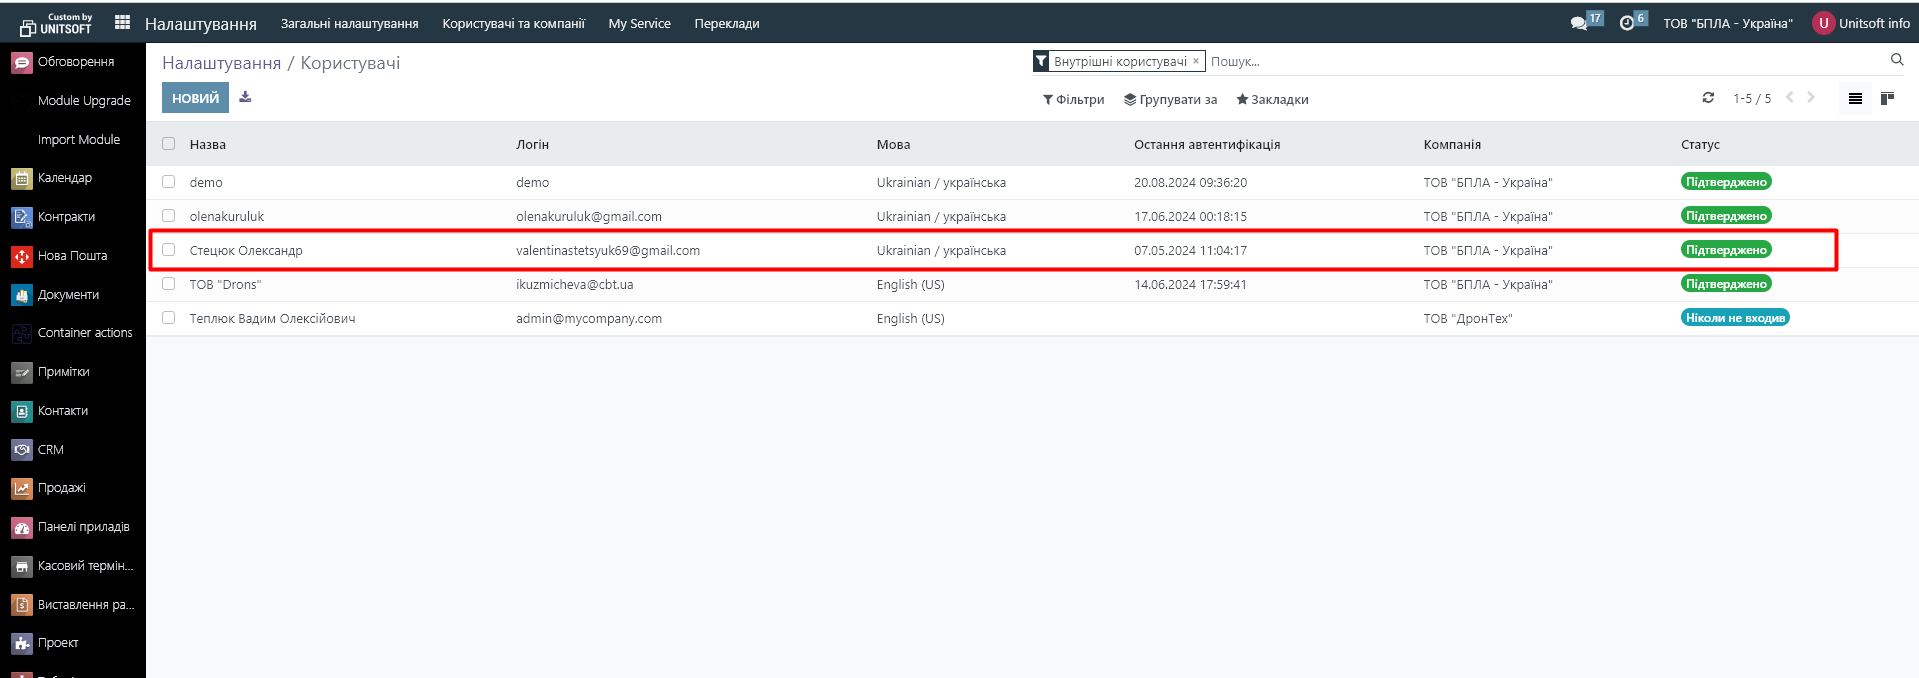Switch to list view icon
The width and height of the screenshot is (1919, 678).
(1855, 98)
